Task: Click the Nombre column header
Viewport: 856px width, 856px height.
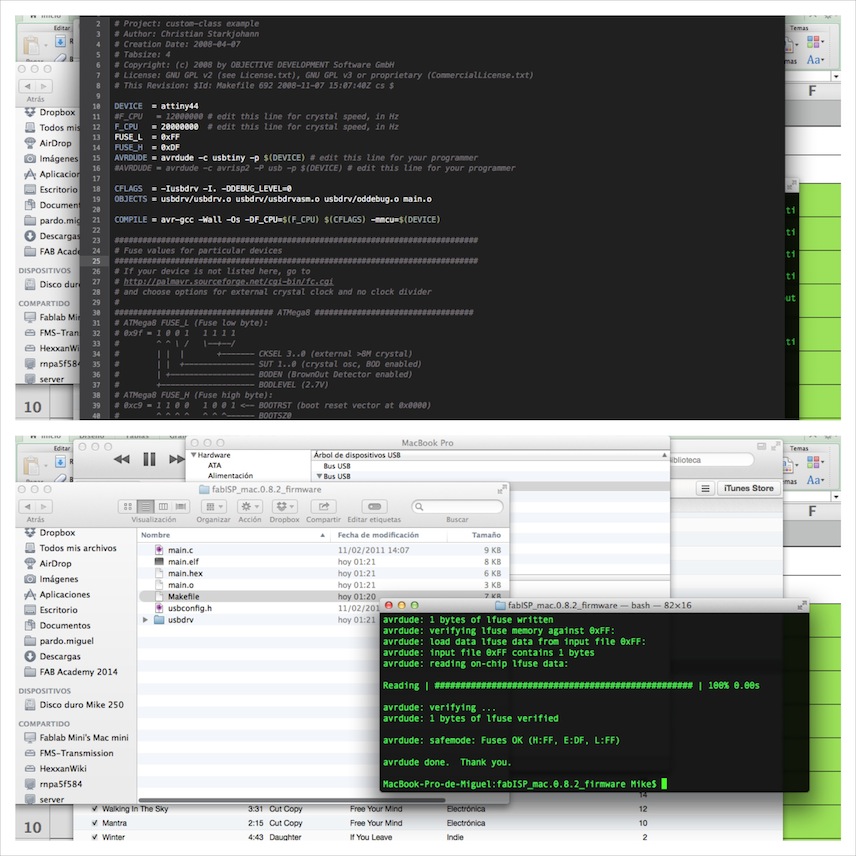Action: (x=234, y=536)
